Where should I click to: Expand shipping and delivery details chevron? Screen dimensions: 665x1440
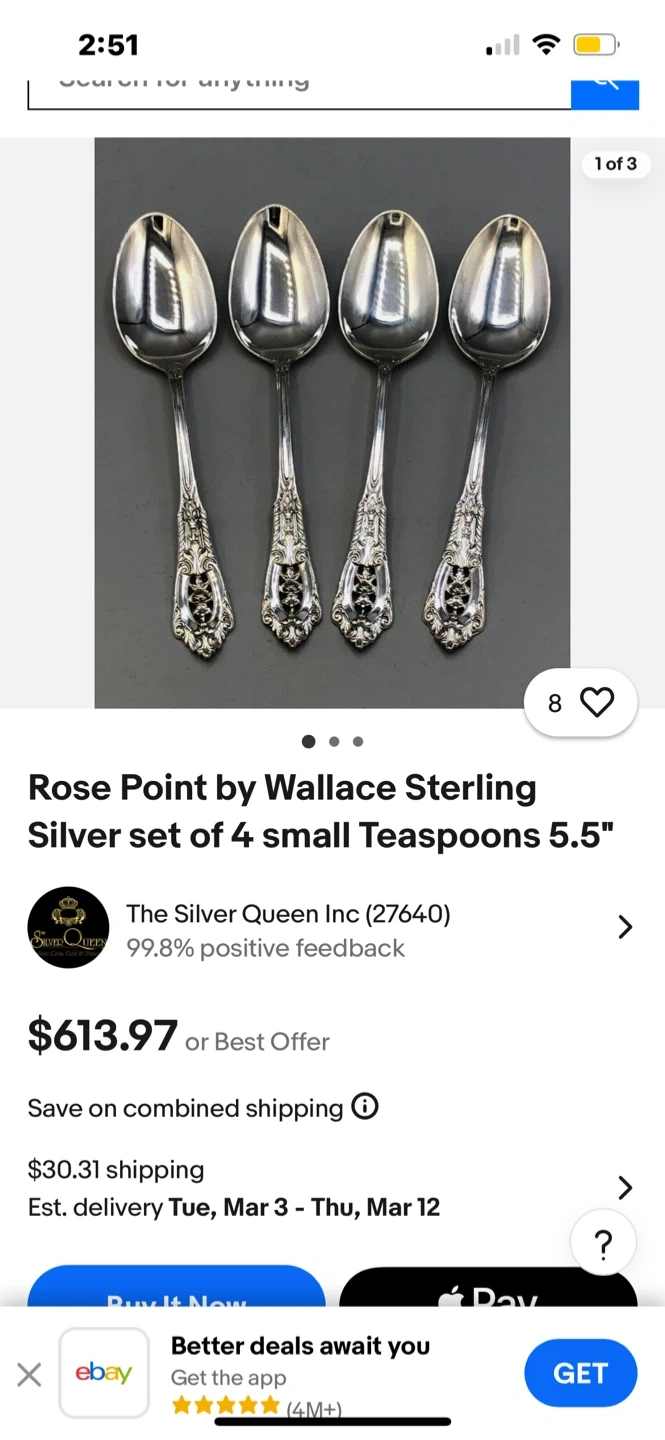point(625,1188)
